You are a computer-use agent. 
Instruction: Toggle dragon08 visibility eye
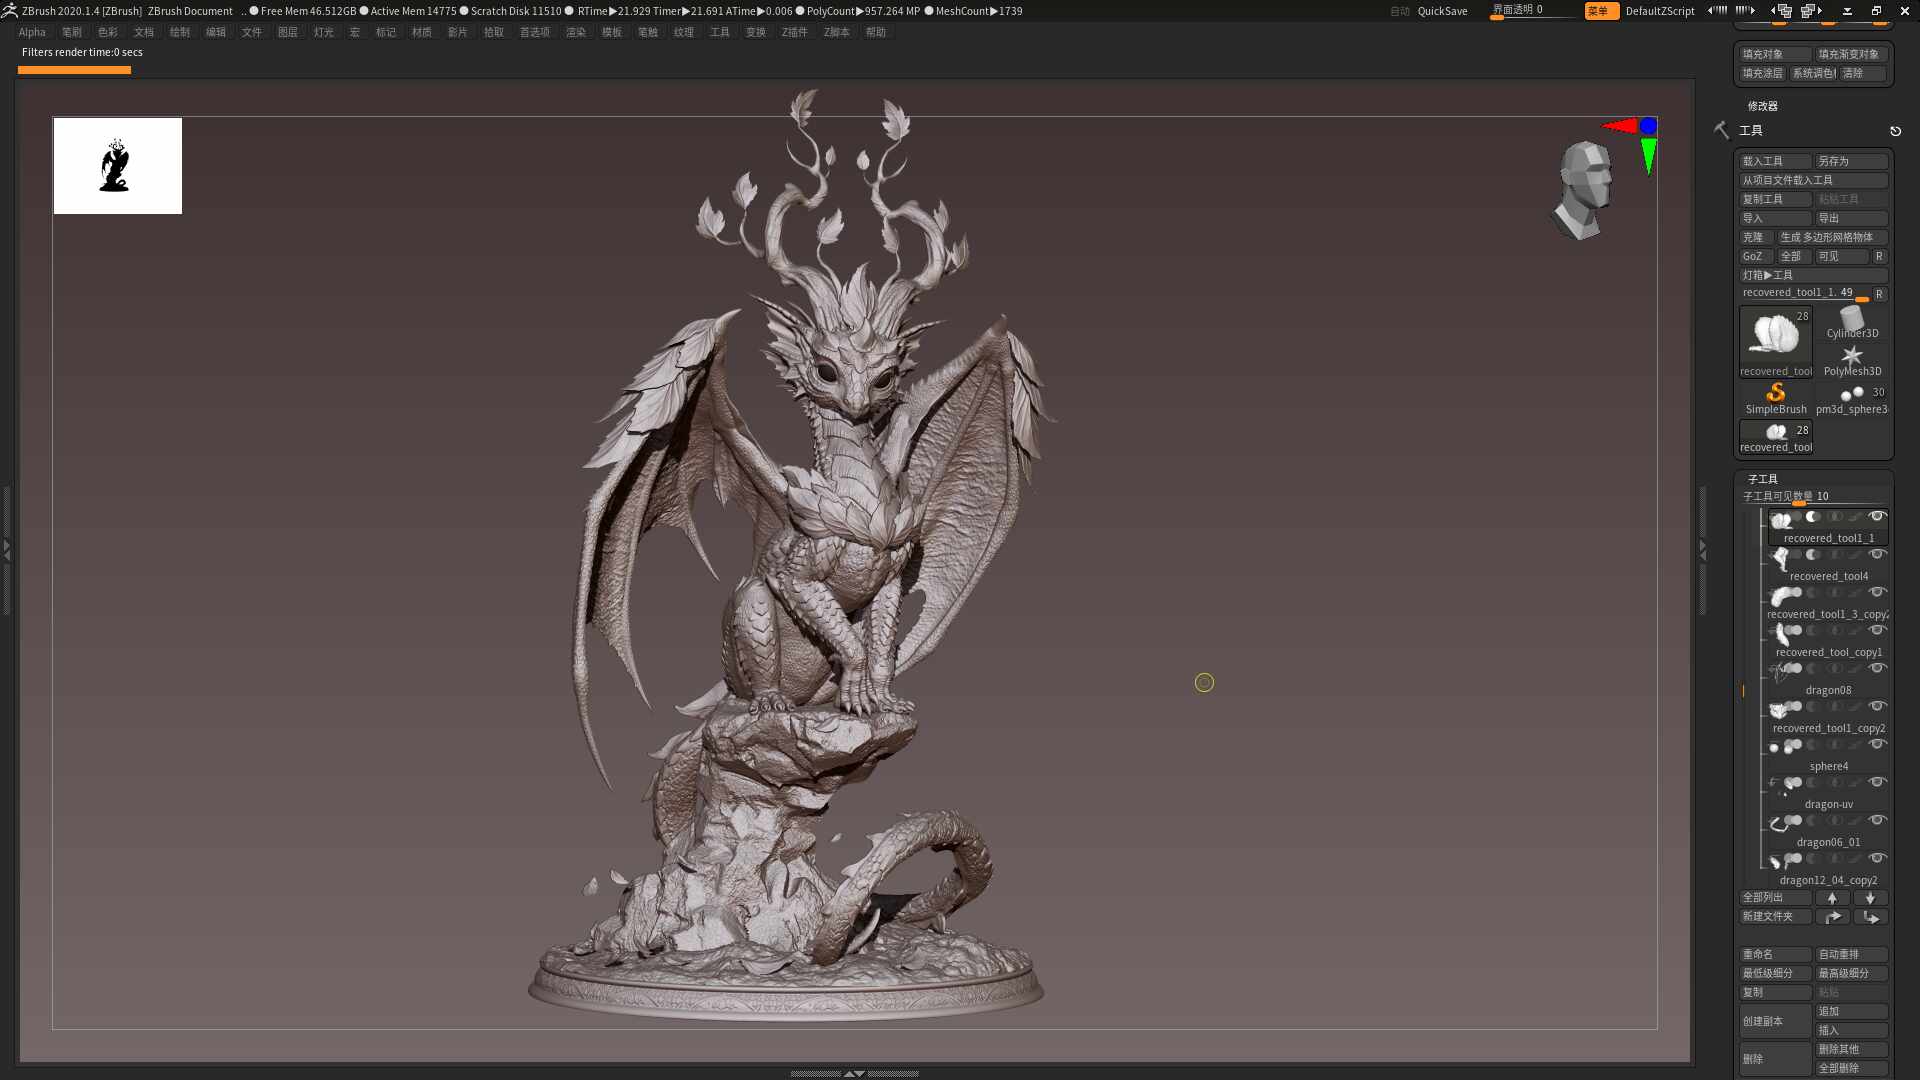[x=1877, y=668]
